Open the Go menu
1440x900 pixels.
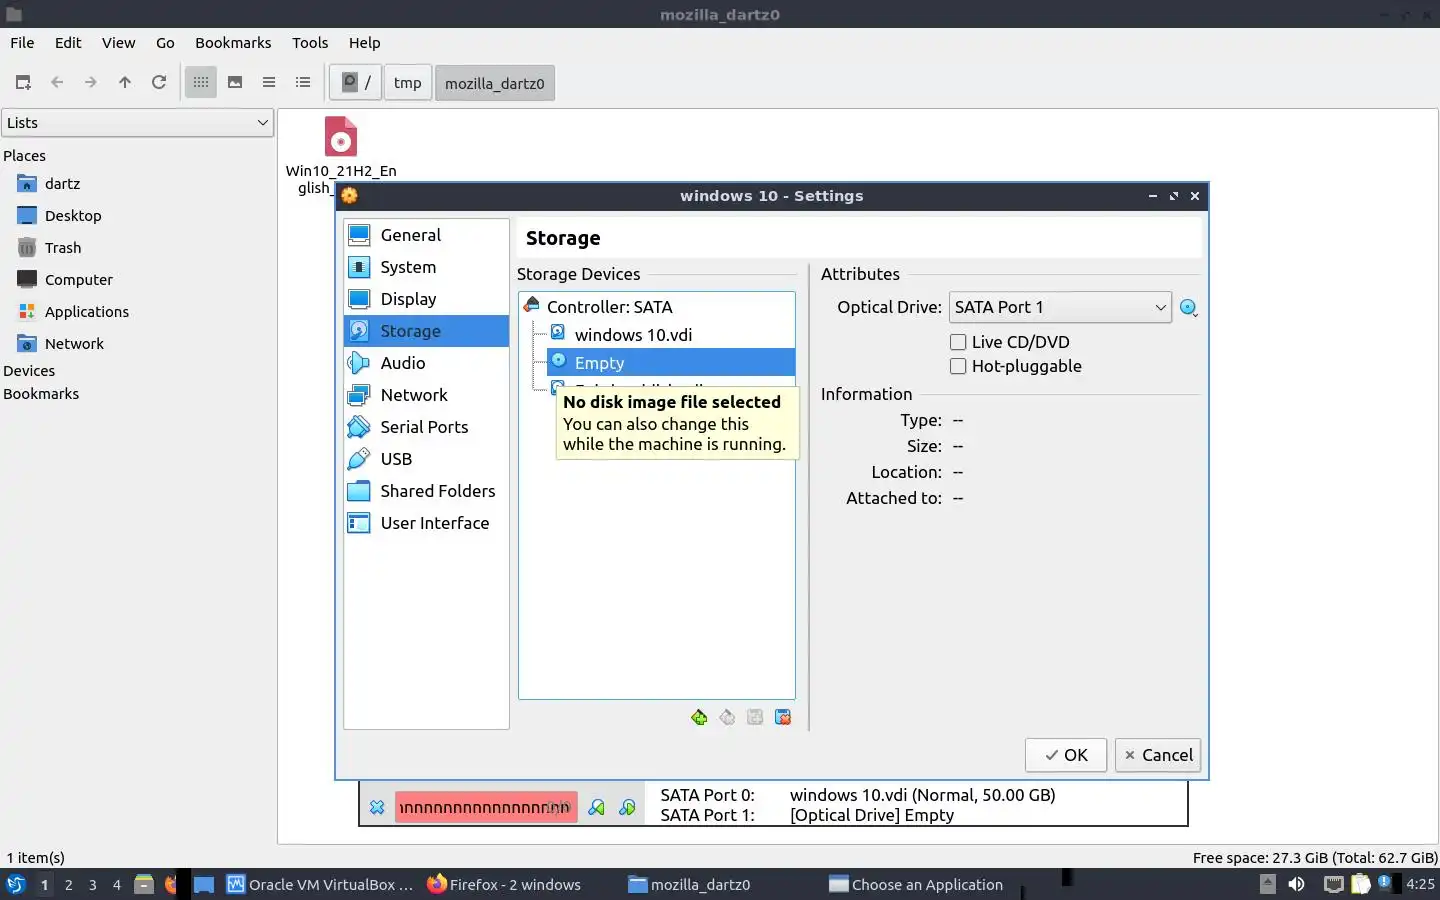point(165,43)
